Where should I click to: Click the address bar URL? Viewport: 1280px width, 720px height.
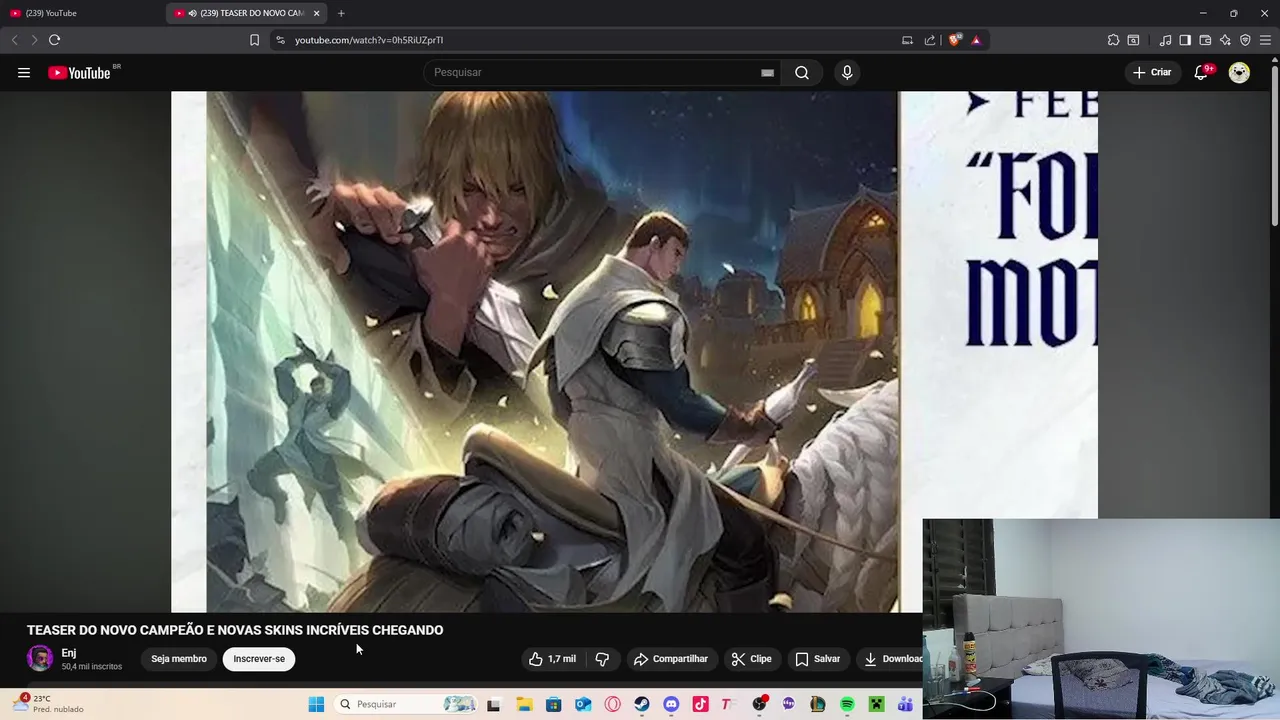click(x=369, y=40)
